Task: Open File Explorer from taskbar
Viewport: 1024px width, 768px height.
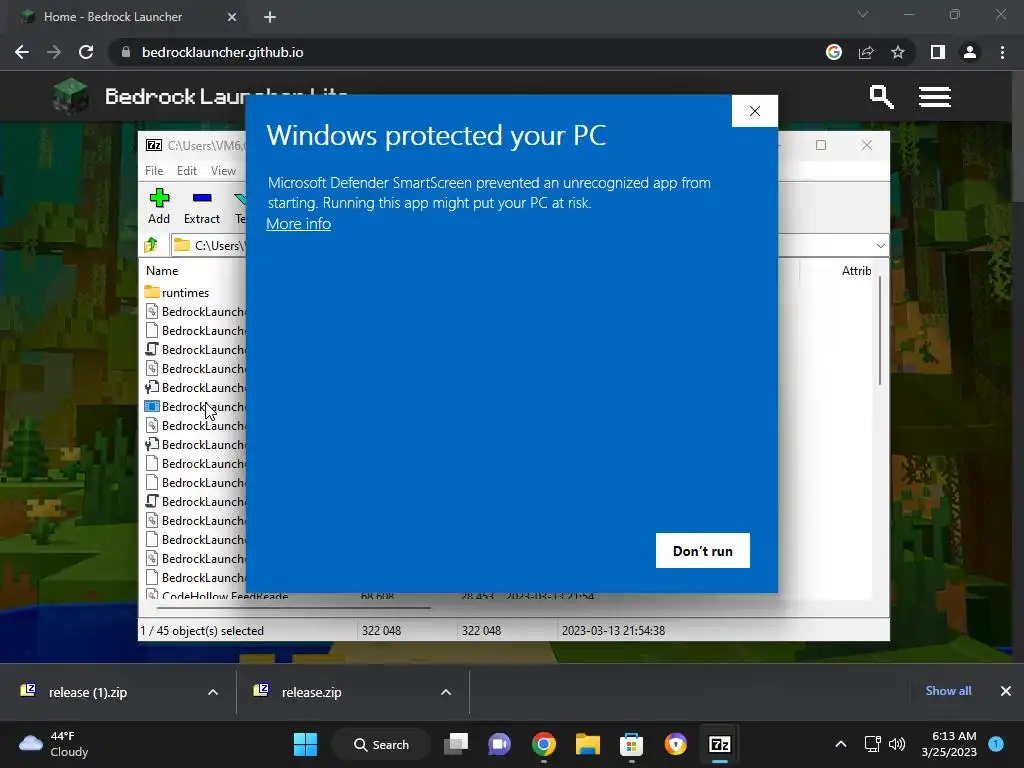Action: pos(588,744)
